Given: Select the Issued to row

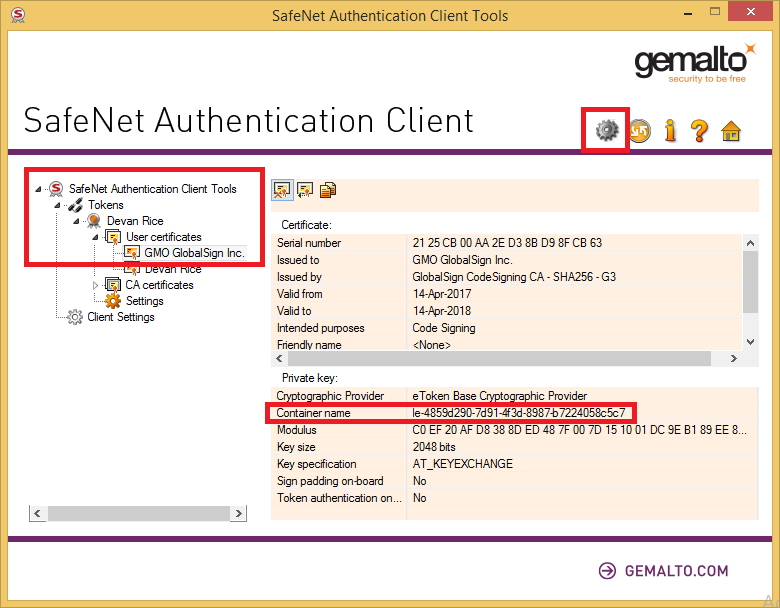Looking at the screenshot, I should [506, 260].
